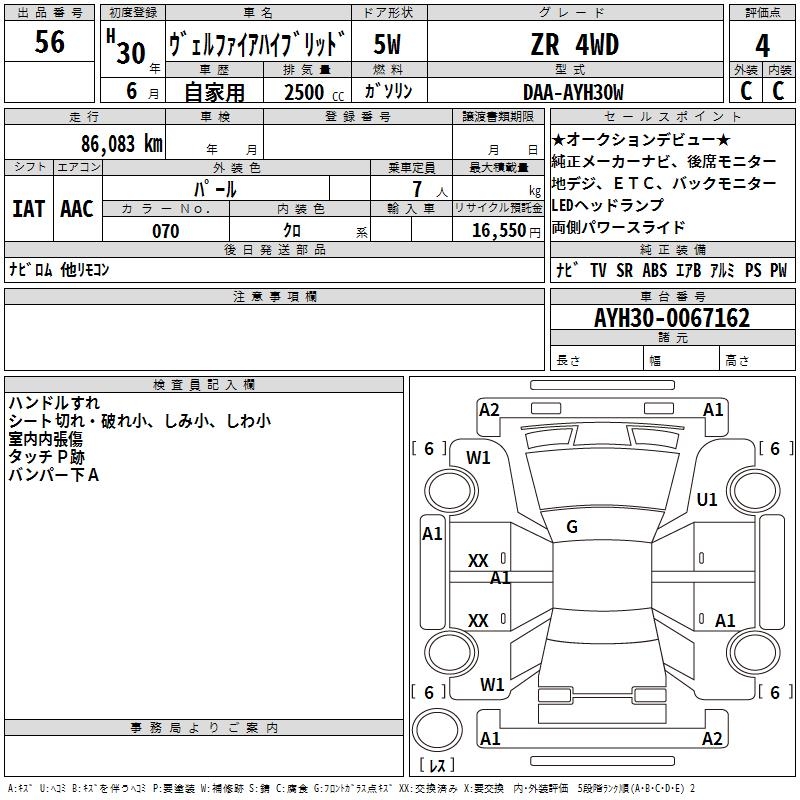Click the 注意事項欄 section header
The height and width of the screenshot is (800, 800).
click(x=274, y=296)
